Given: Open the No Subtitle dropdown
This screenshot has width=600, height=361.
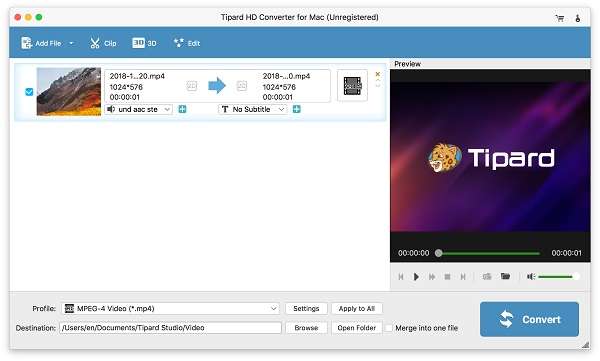Looking at the screenshot, I should (253, 109).
